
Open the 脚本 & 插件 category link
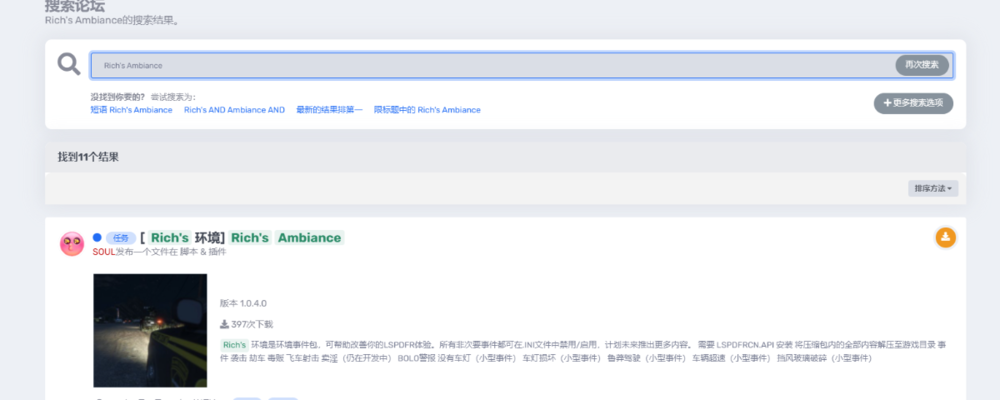[x=203, y=252]
